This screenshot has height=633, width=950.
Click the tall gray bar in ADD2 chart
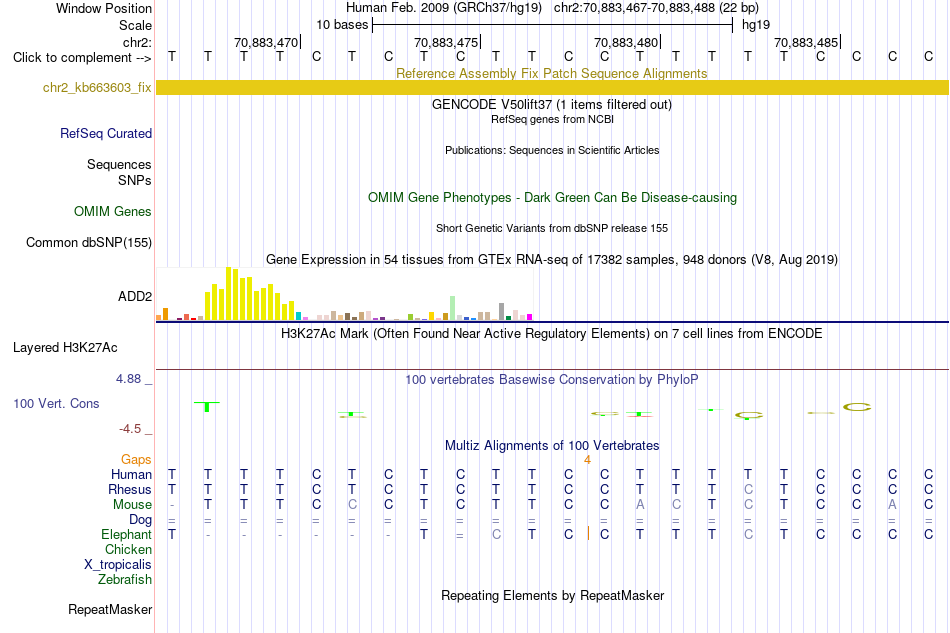pos(501,311)
